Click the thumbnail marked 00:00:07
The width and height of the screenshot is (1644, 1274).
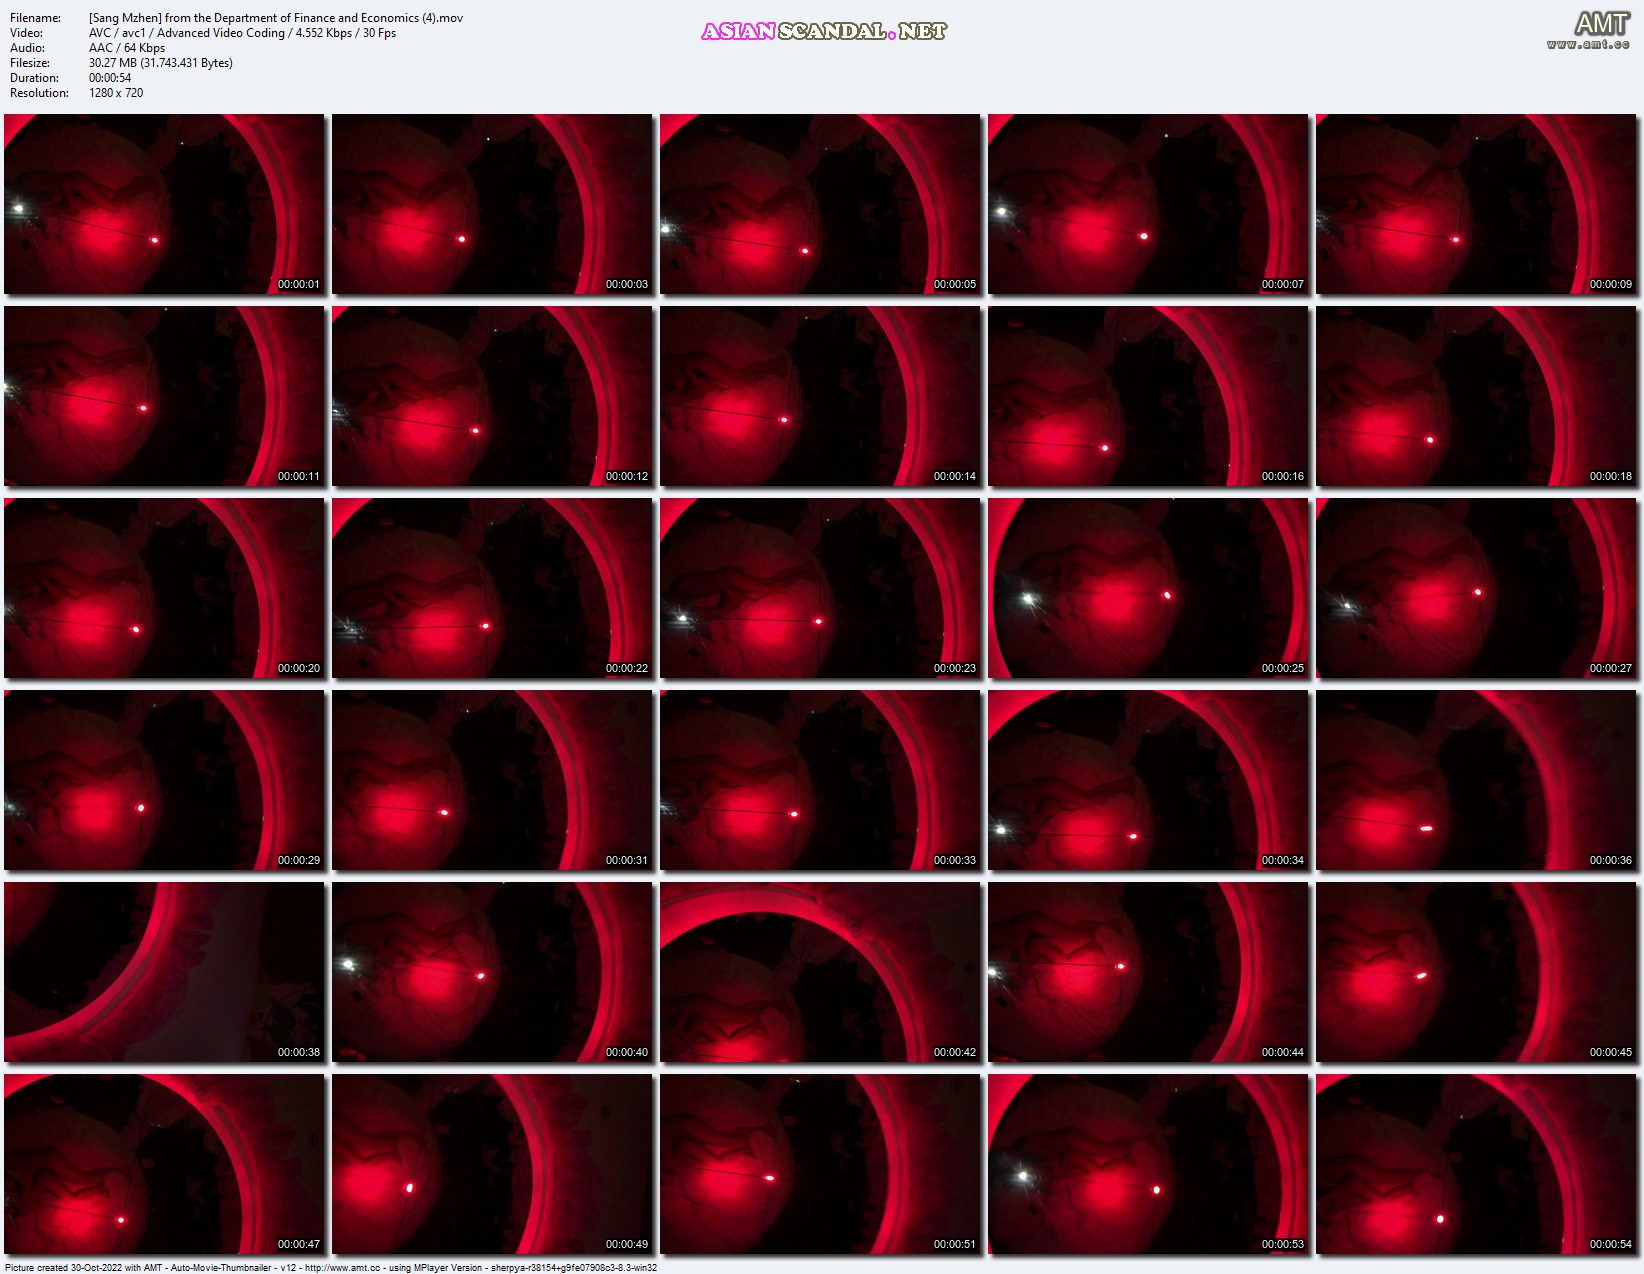point(1148,204)
